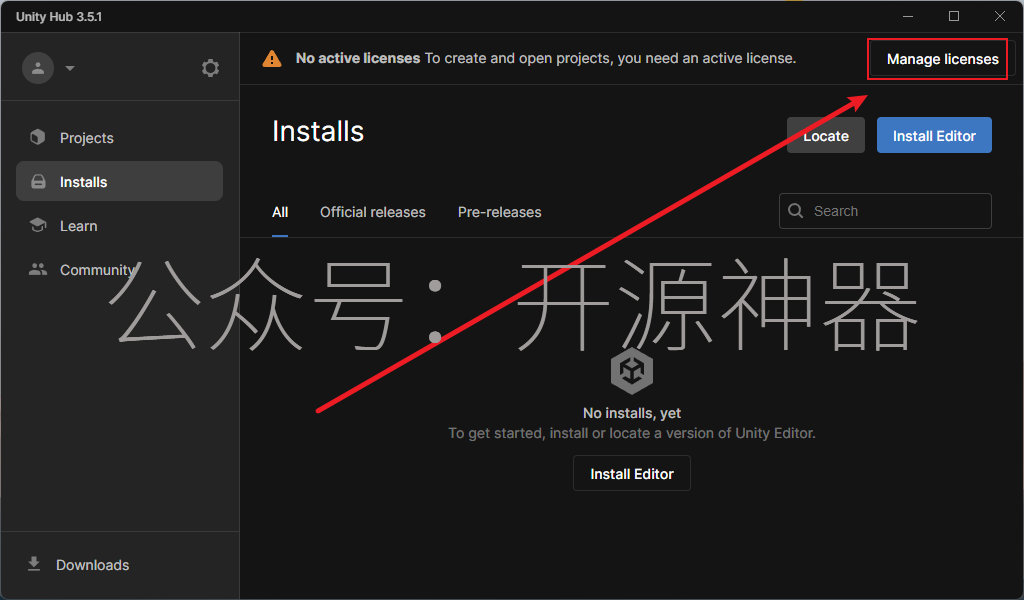Click the Installs page heading
This screenshot has height=600, width=1024.
point(318,131)
